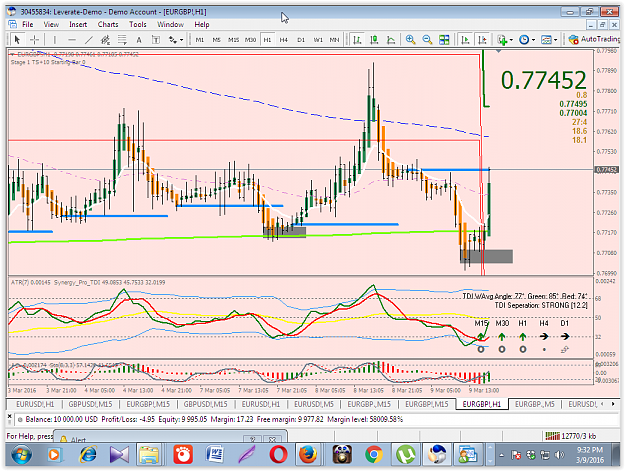Toggle the H1 timeframe button
Viewport: 625px width, 471px height.
click(x=267, y=39)
